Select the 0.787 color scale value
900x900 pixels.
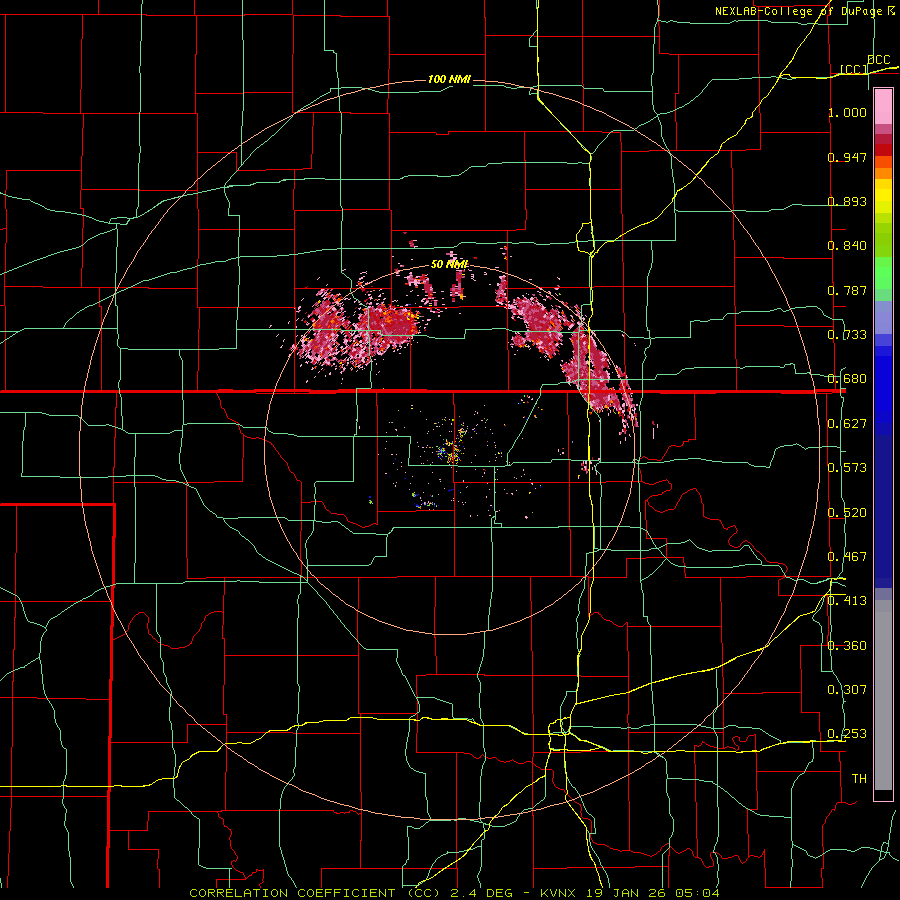point(847,290)
